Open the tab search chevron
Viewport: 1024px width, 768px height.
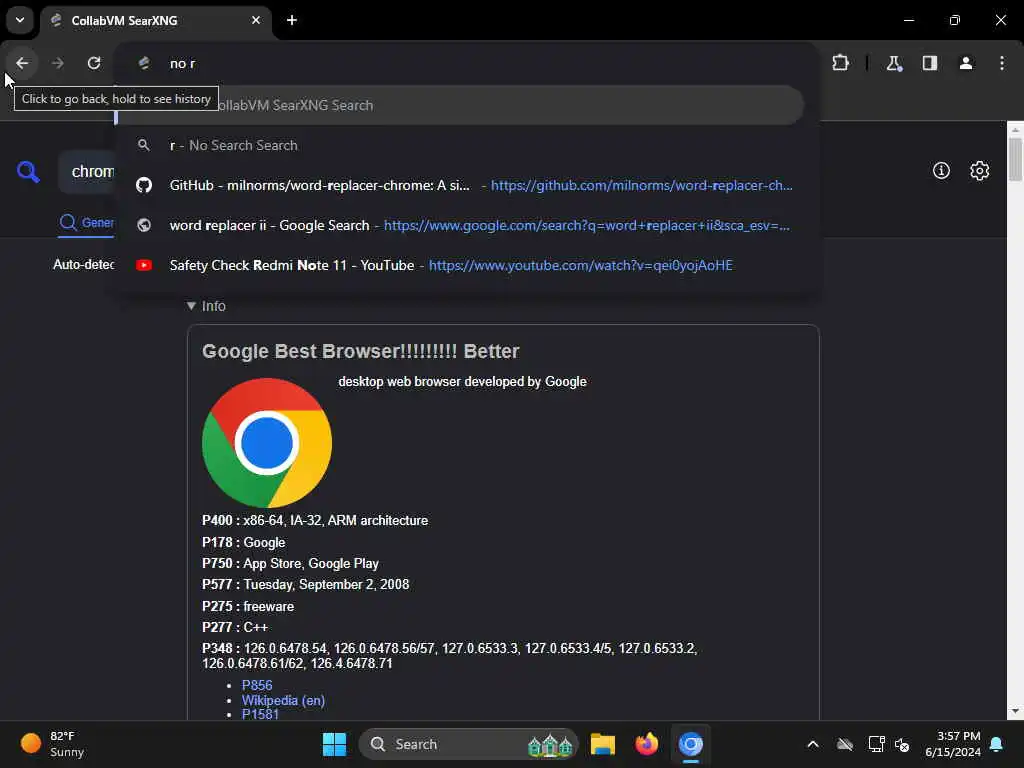coord(20,20)
